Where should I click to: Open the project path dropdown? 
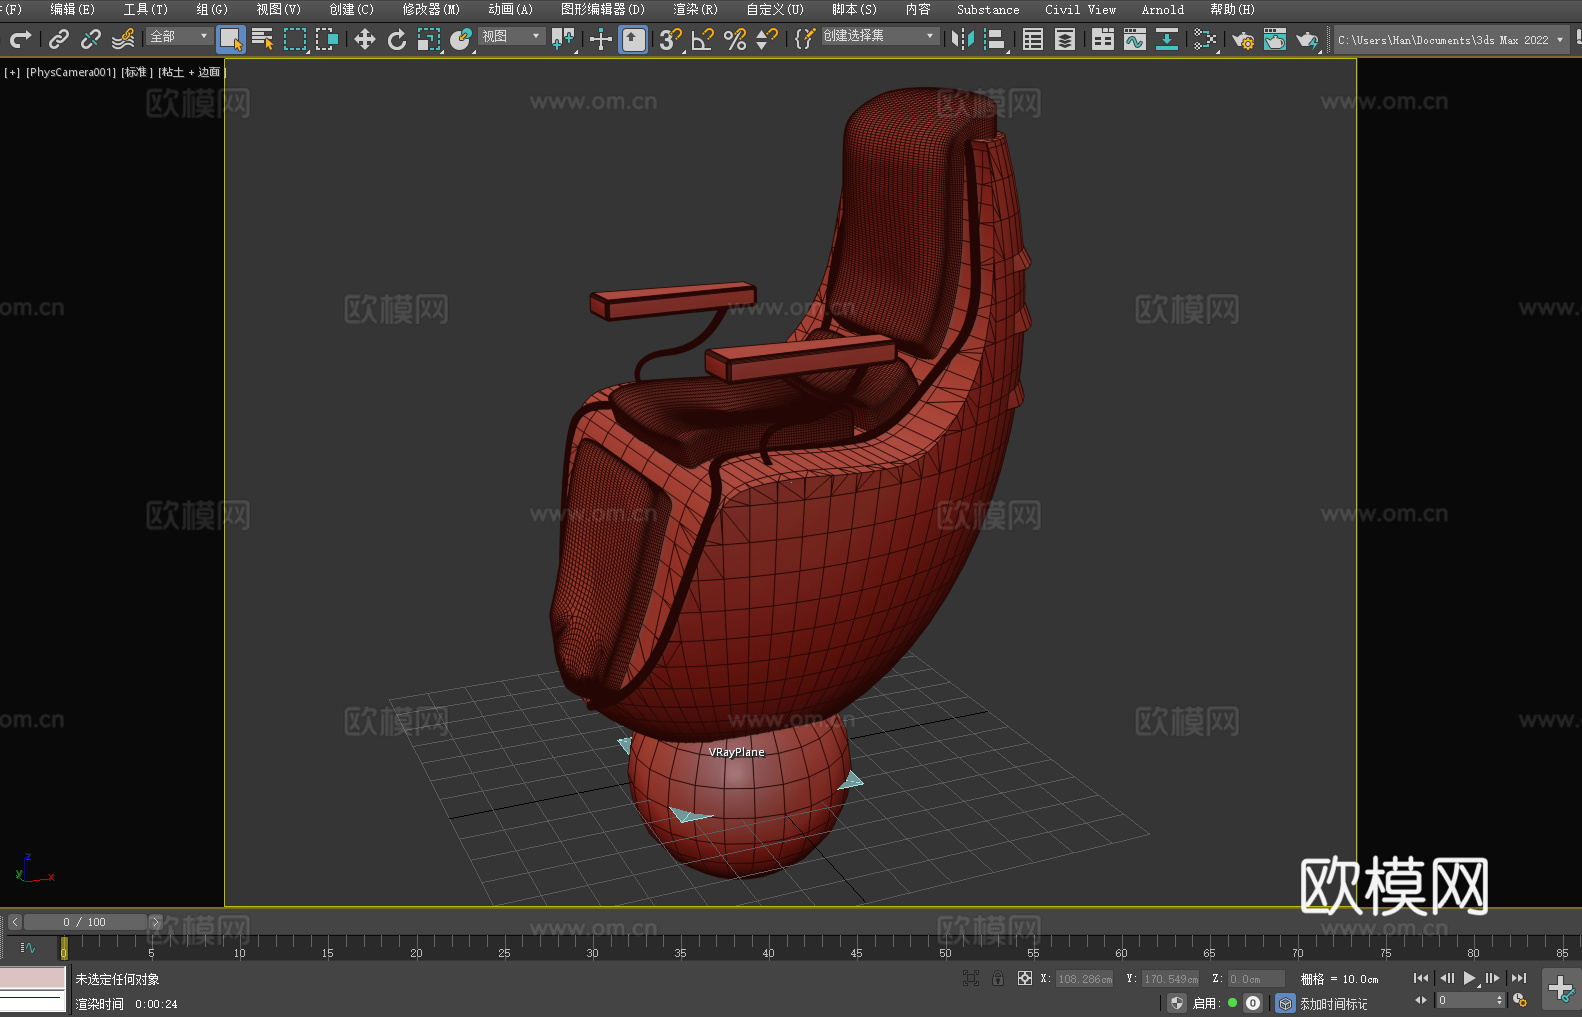[1451, 40]
